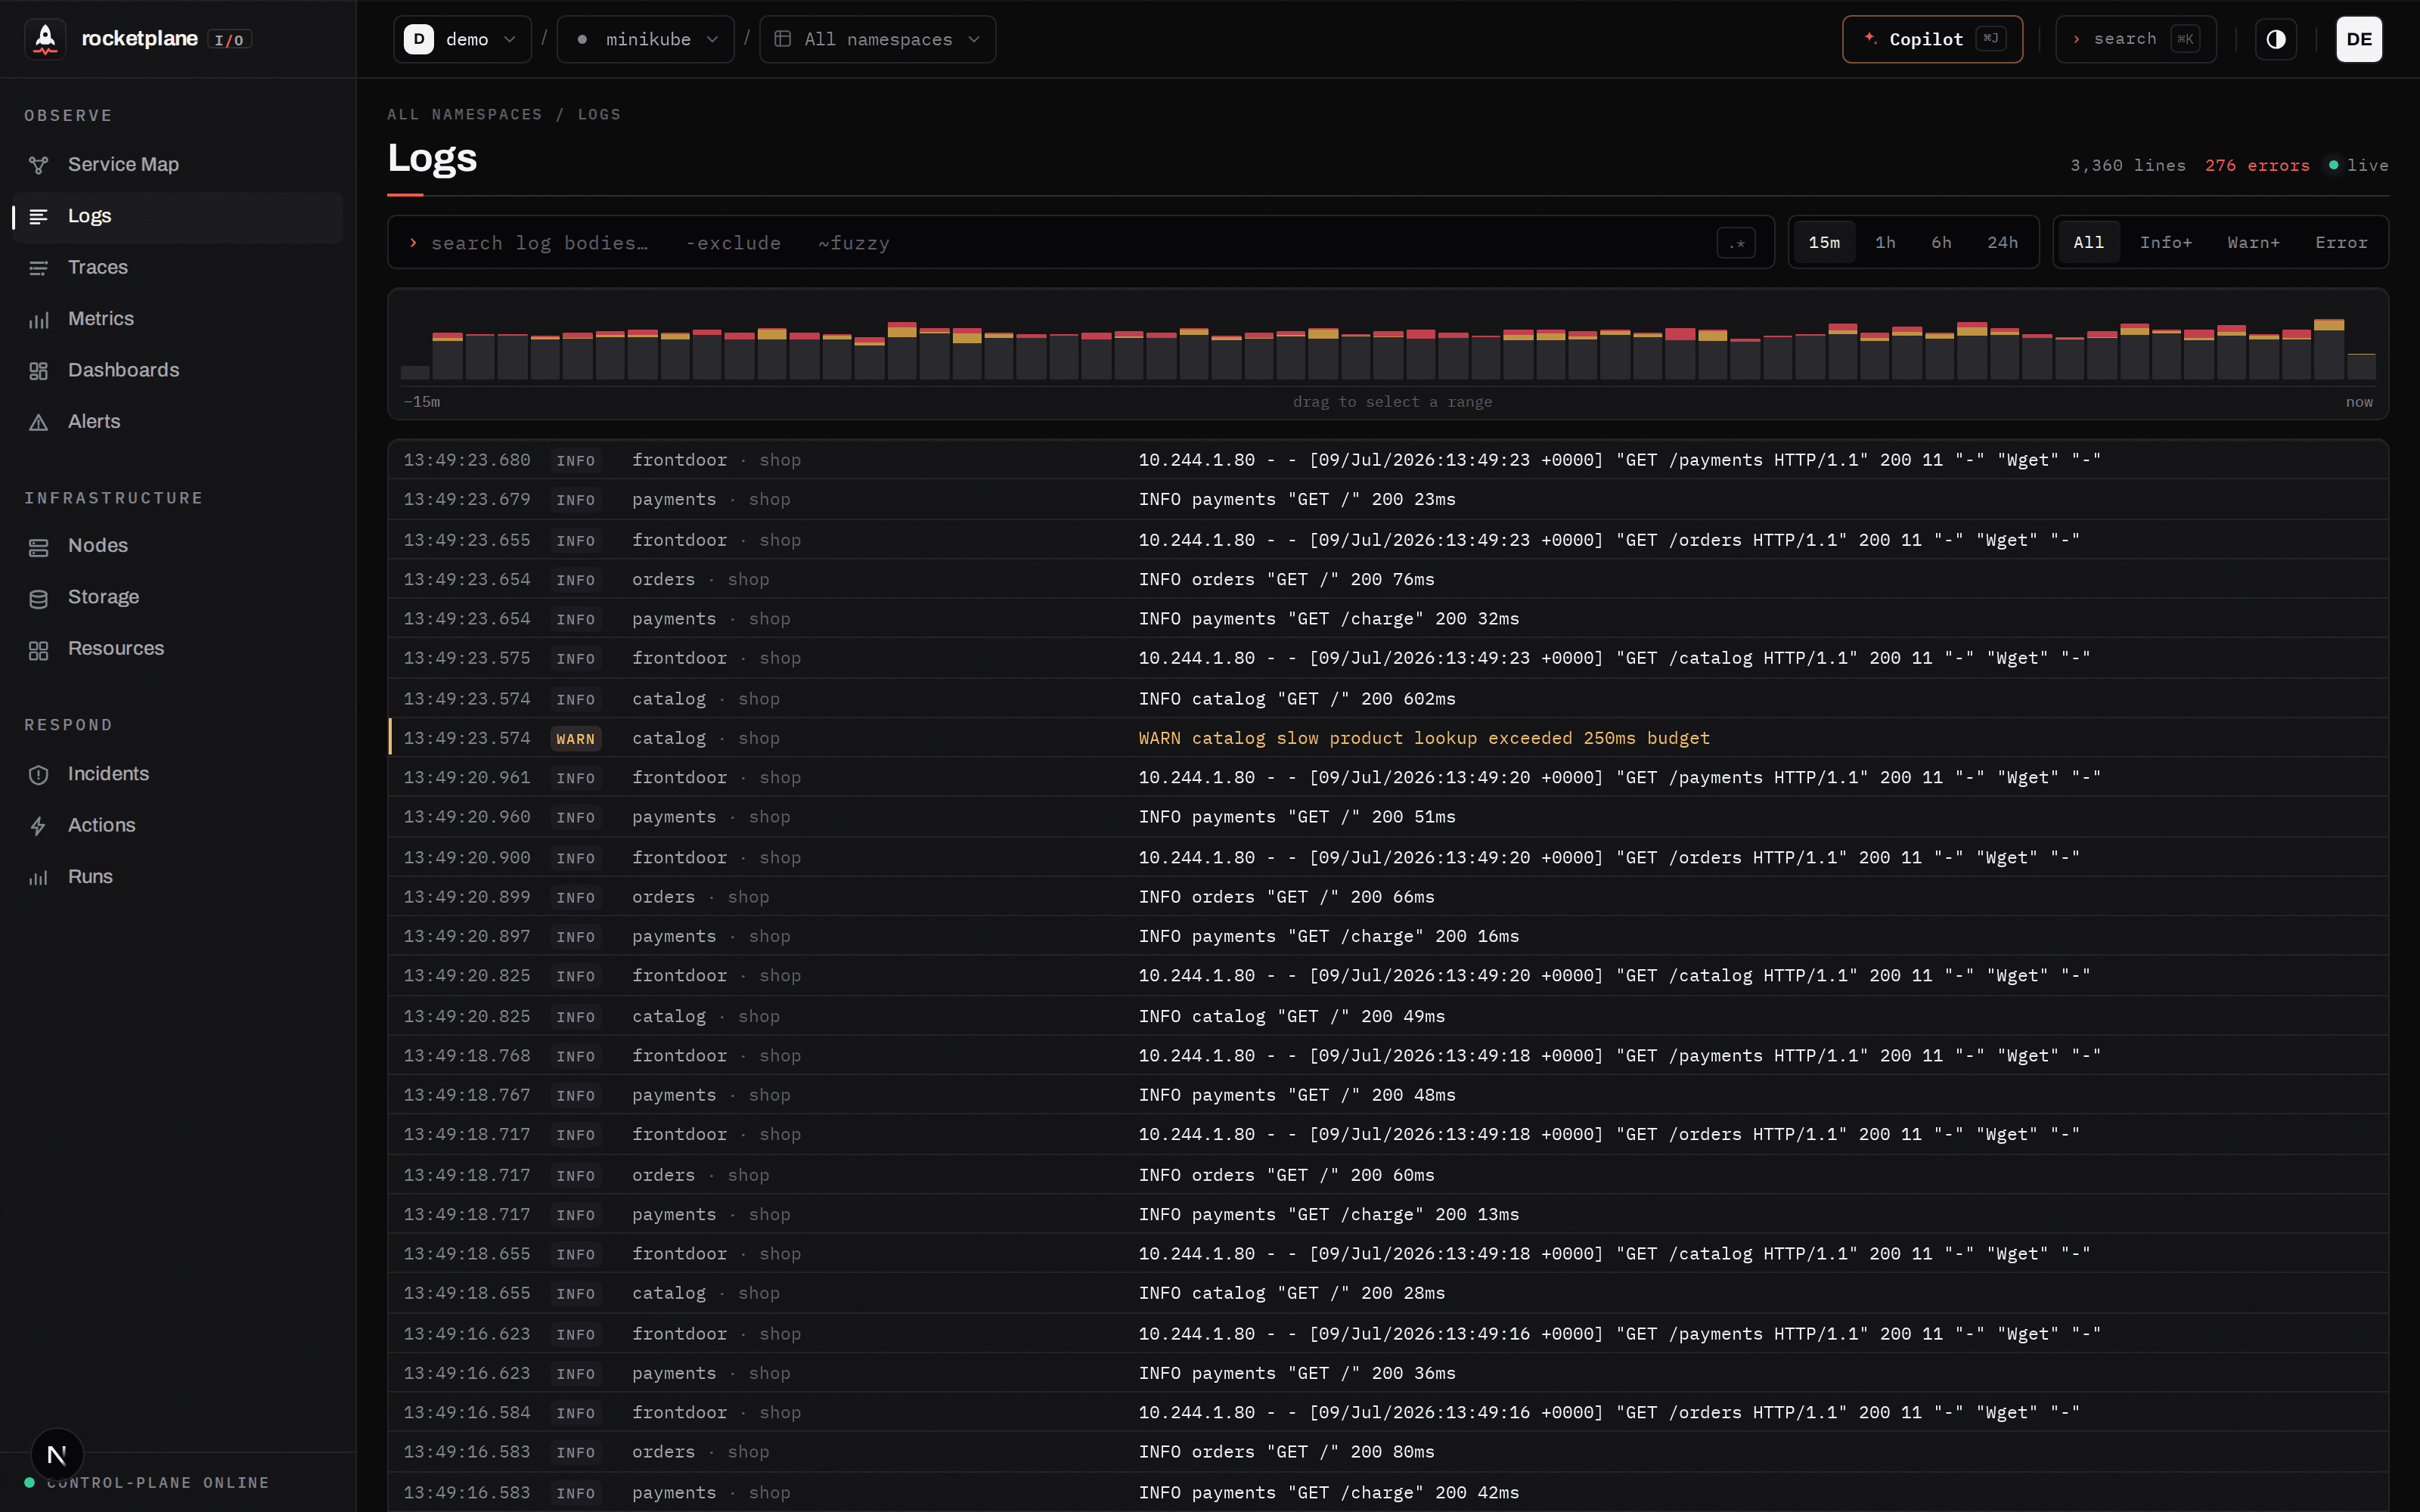Filter logs to Warn+ level
Screen dimensions: 2420x1512
coord(2253,243)
